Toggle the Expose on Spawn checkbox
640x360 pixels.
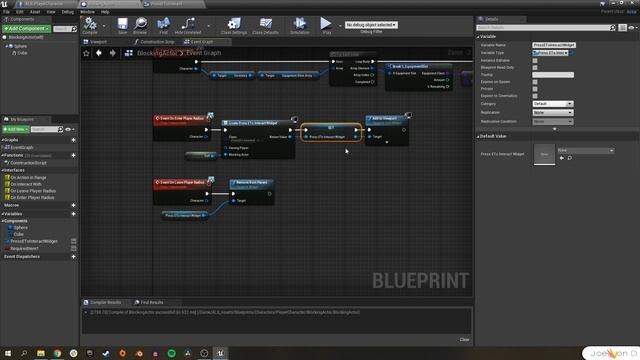(535, 82)
